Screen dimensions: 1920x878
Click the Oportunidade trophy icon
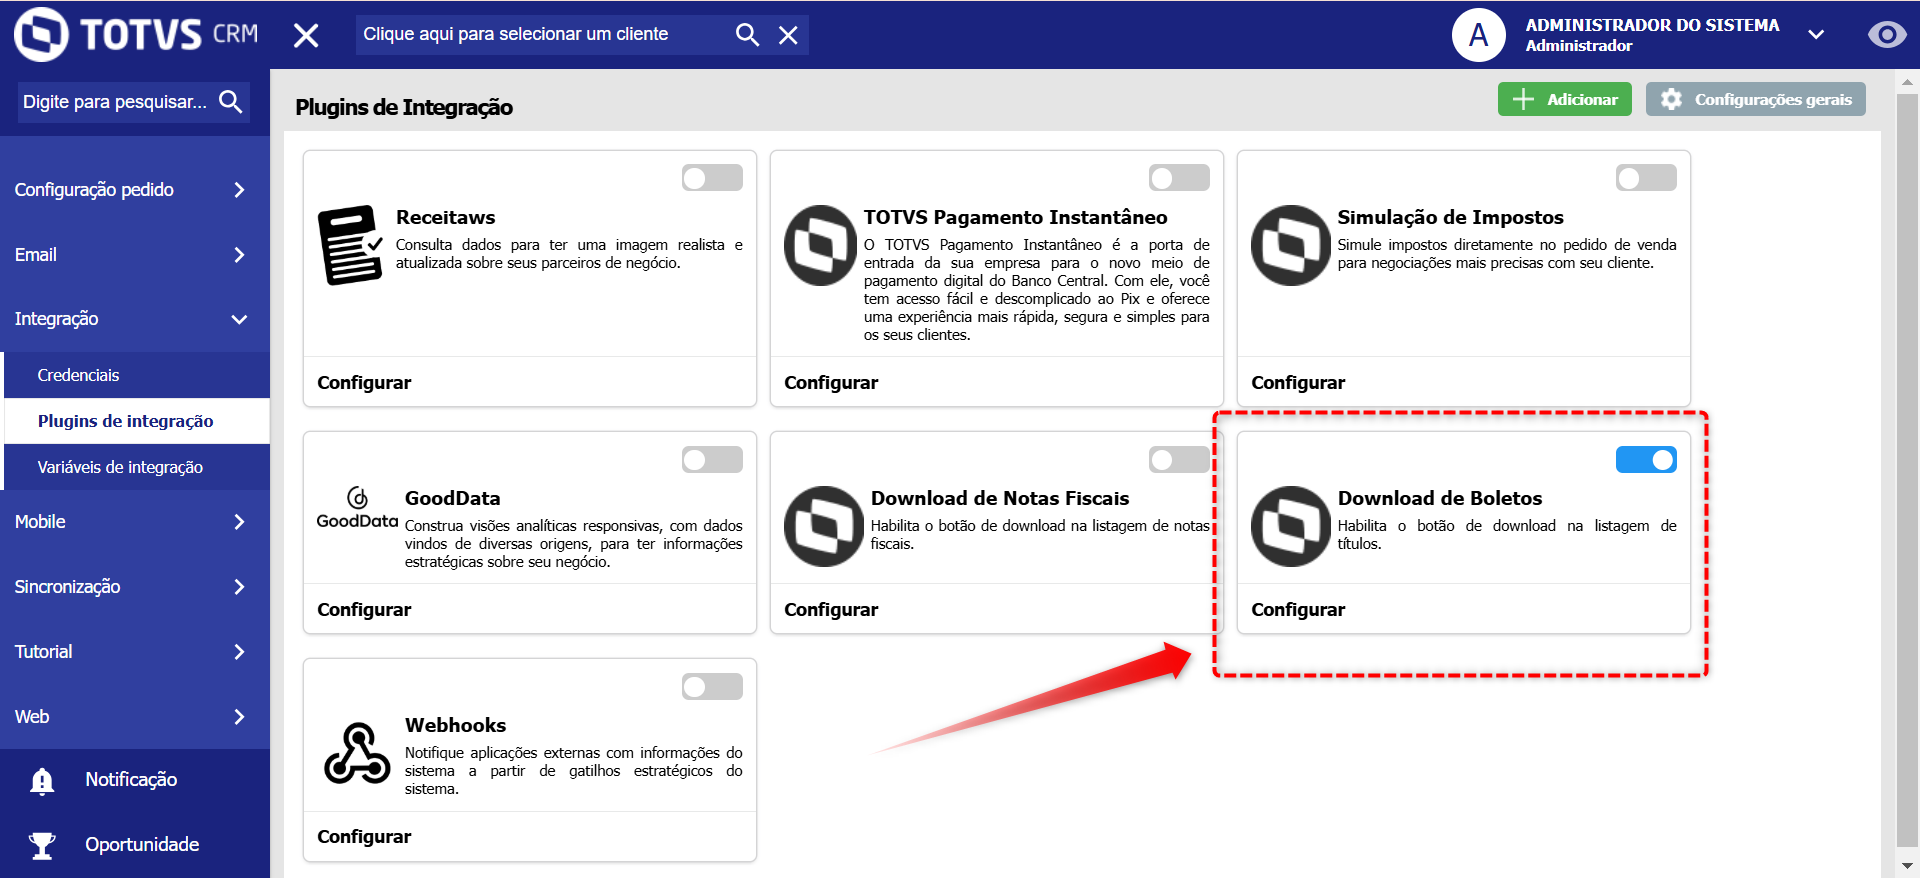[42, 845]
